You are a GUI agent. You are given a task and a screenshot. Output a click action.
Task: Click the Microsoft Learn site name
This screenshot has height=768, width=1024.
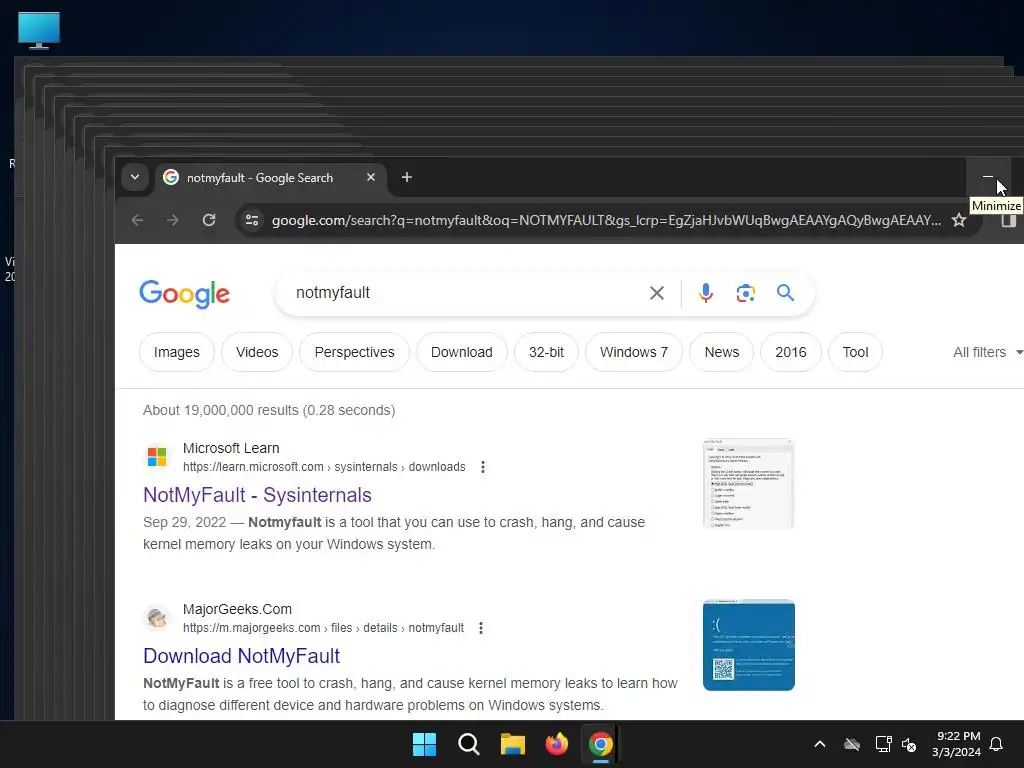pos(231,448)
